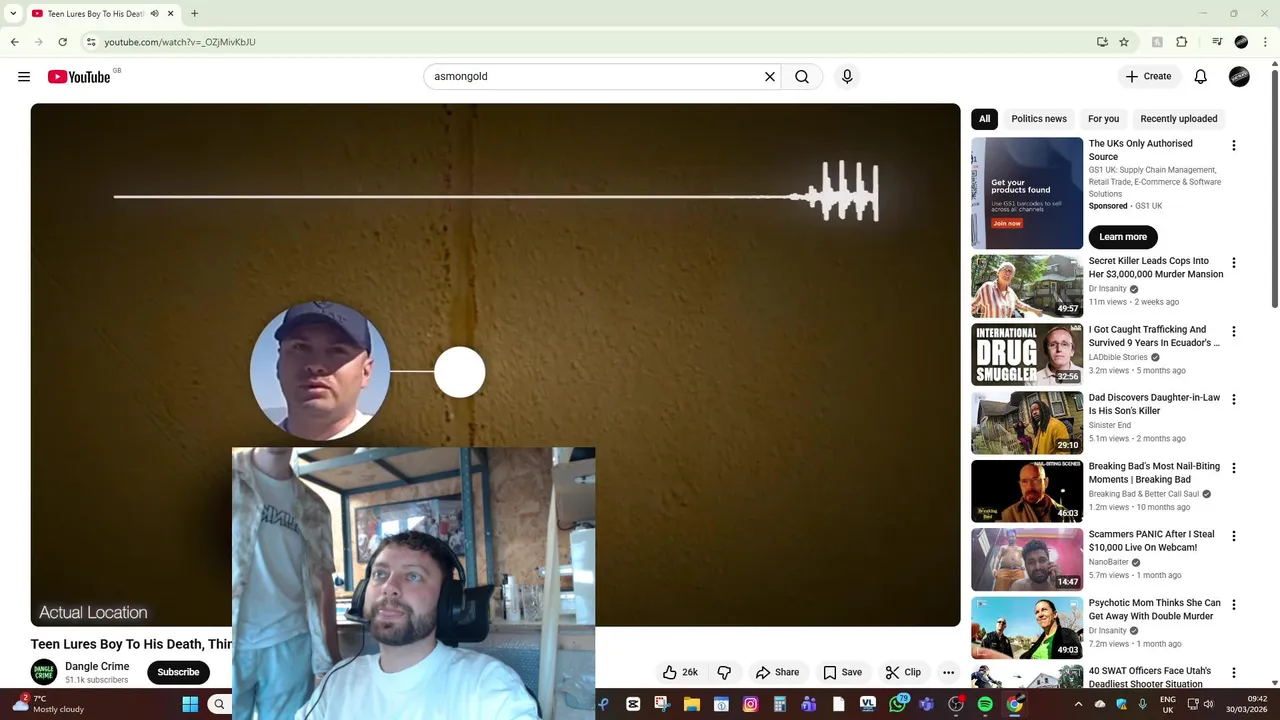Open Instagram from the taskbar
This screenshot has height=720, width=1280.
pos(750,705)
